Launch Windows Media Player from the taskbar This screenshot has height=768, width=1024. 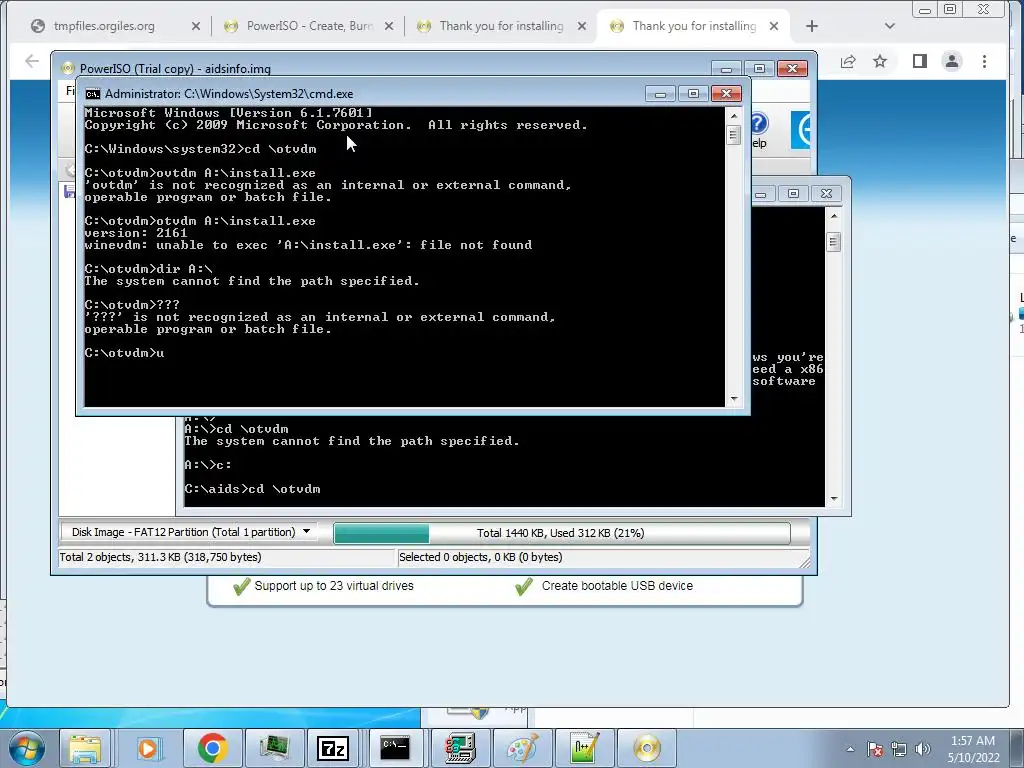(x=148, y=748)
